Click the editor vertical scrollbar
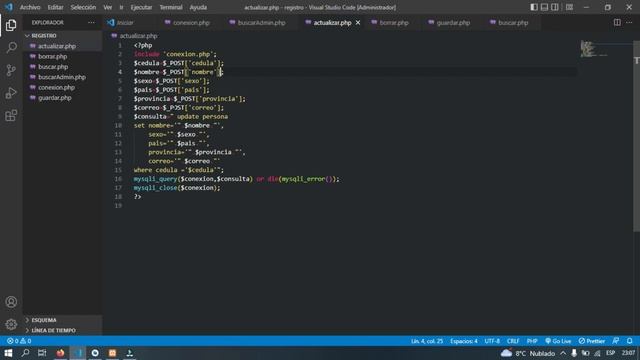640x360 pixels. (x=636, y=136)
